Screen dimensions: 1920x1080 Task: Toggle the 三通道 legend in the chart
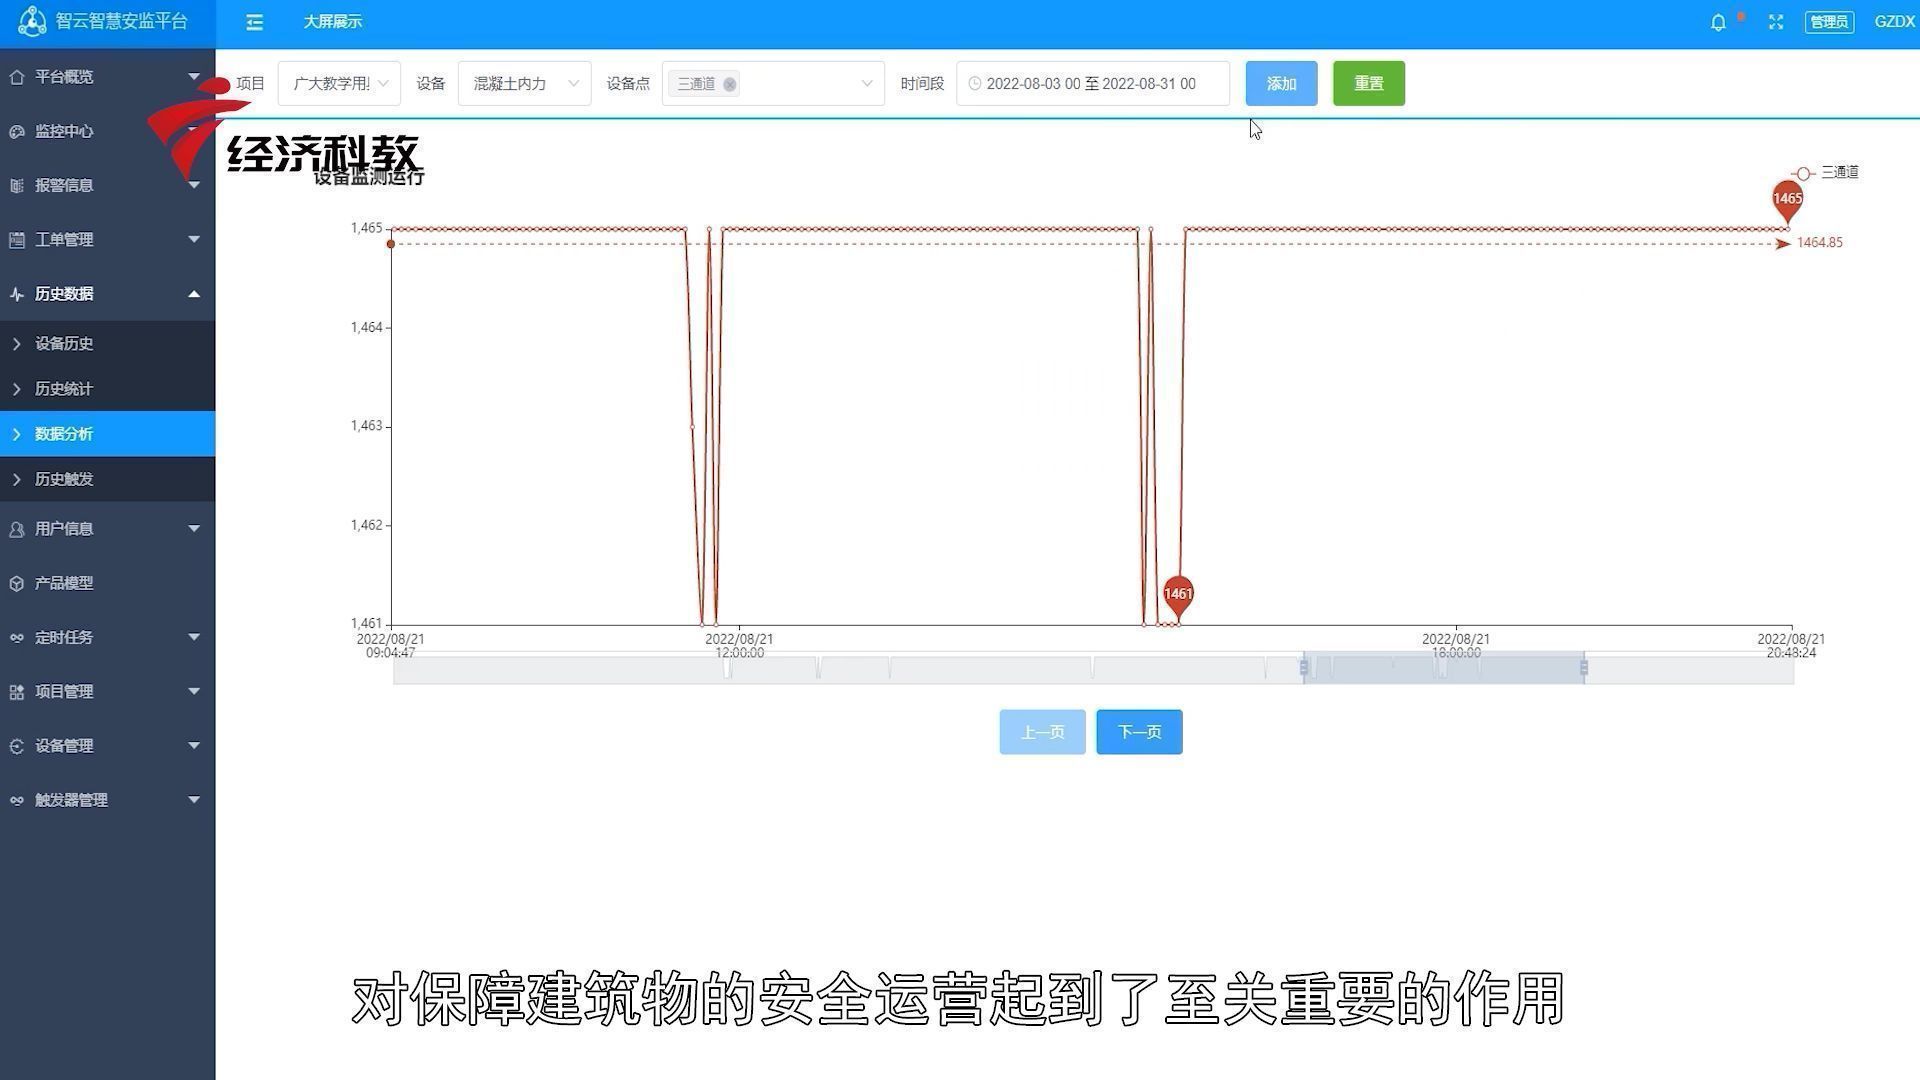[x=1829, y=173]
